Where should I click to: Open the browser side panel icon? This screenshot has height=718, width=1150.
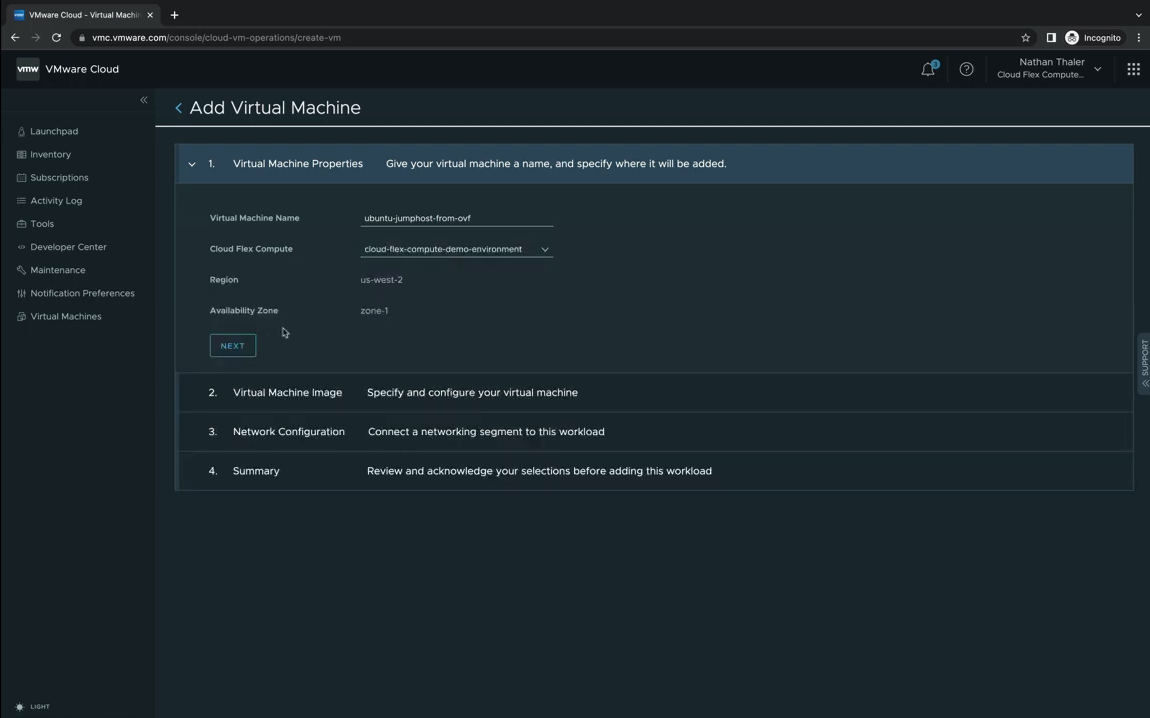(1051, 37)
